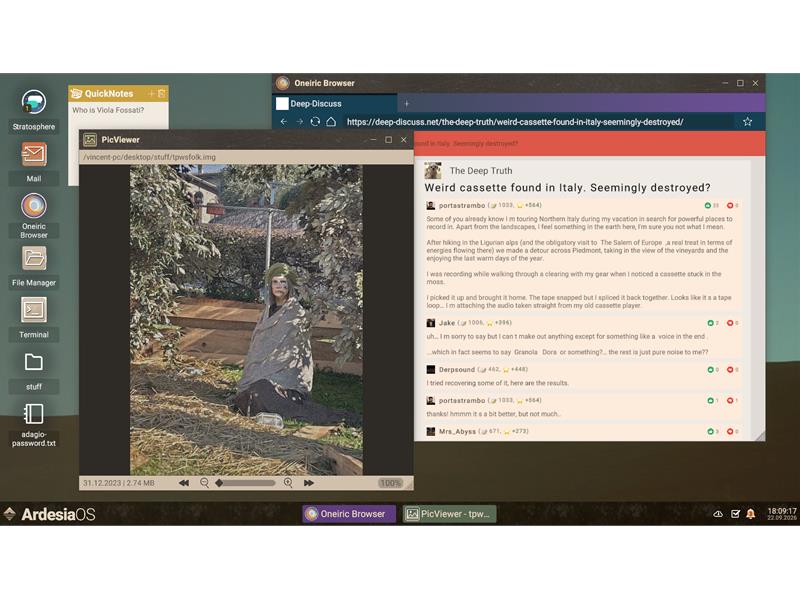Screen dimensions: 800x600
Task: Go to previous image in PicViewer
Action: point(184,483)
